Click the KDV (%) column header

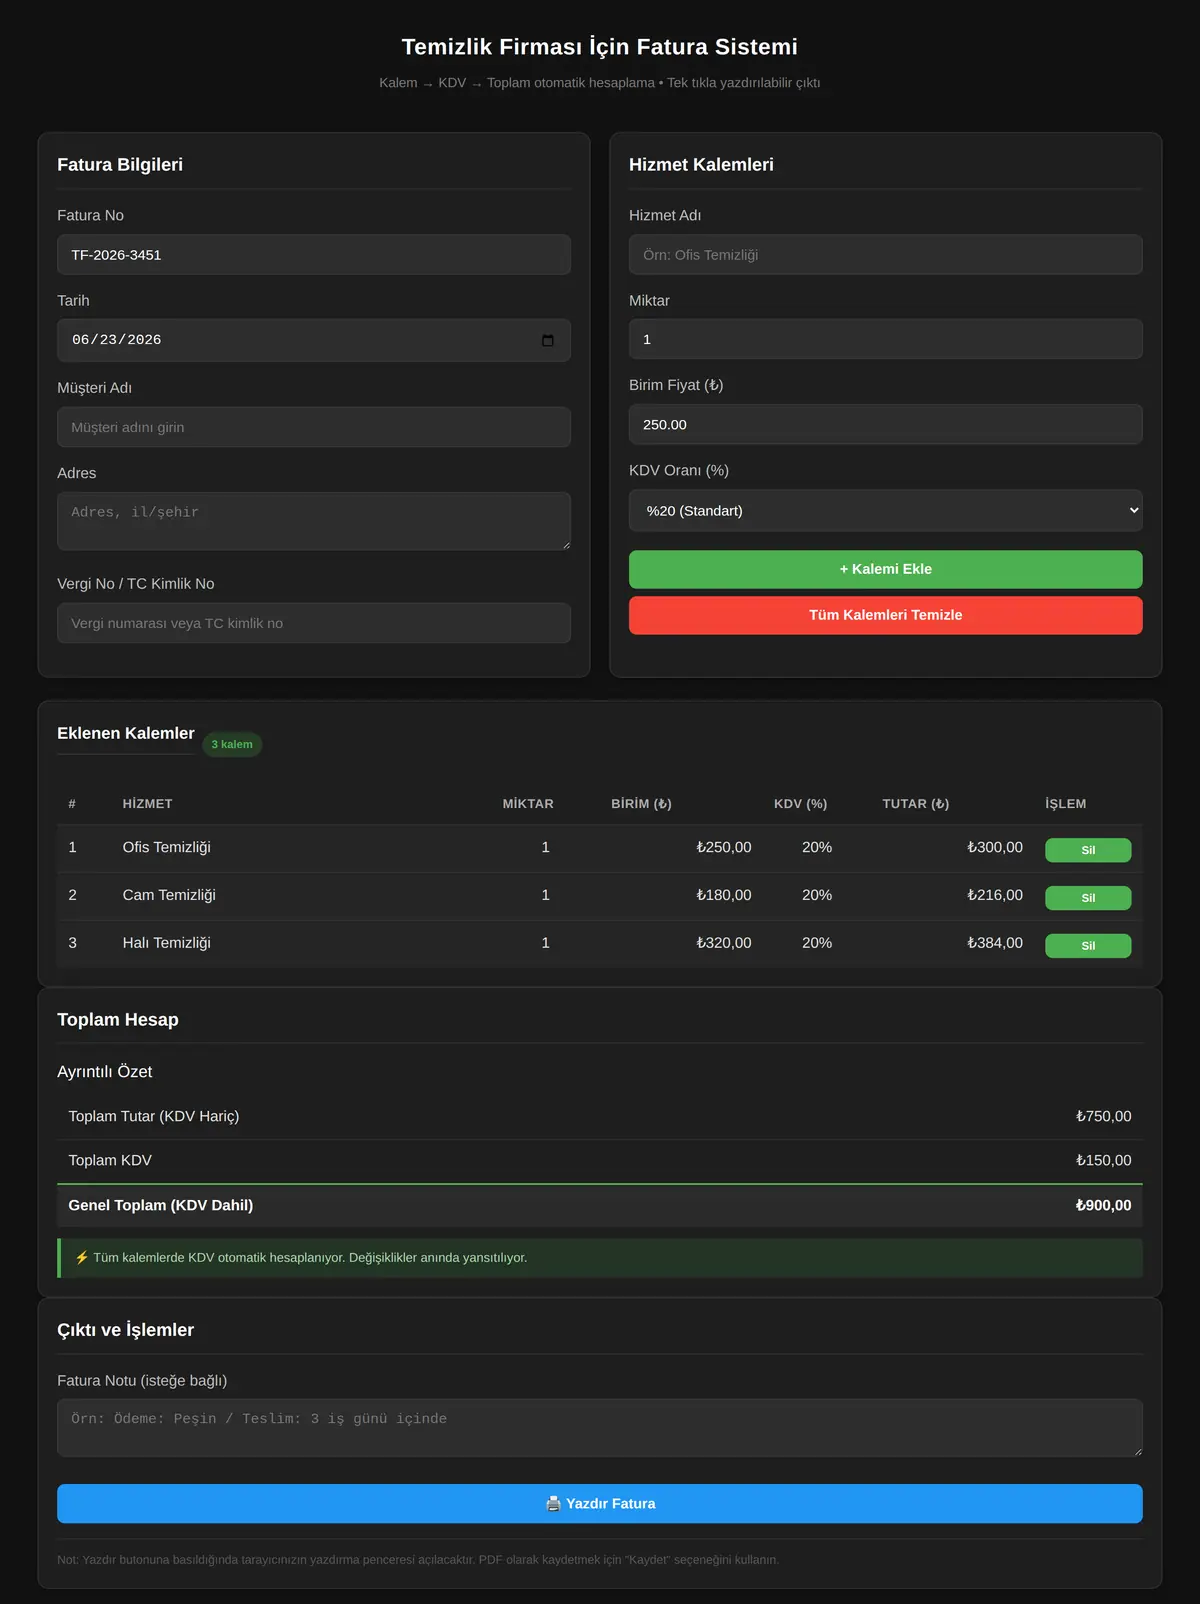pyautogui.click(x=801, y=804)
